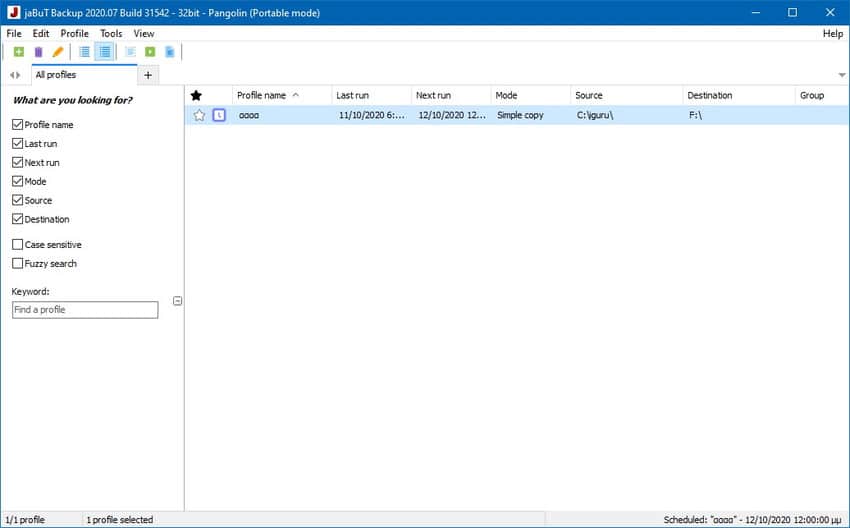Screen dimensions: 850x528
Task: Add a new tab with plus button
Action: point(148,75)
